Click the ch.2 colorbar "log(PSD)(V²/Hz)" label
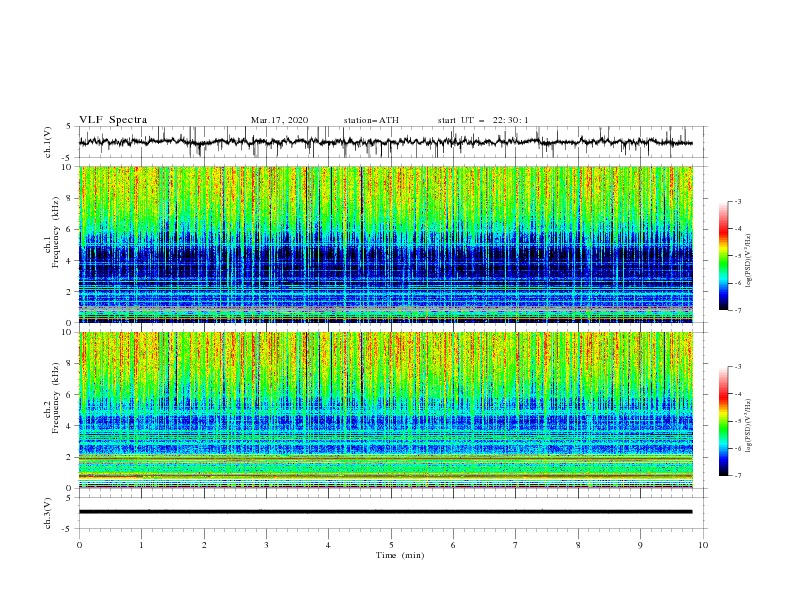Screen dimensions: 792x612 [x=749, y=426]
